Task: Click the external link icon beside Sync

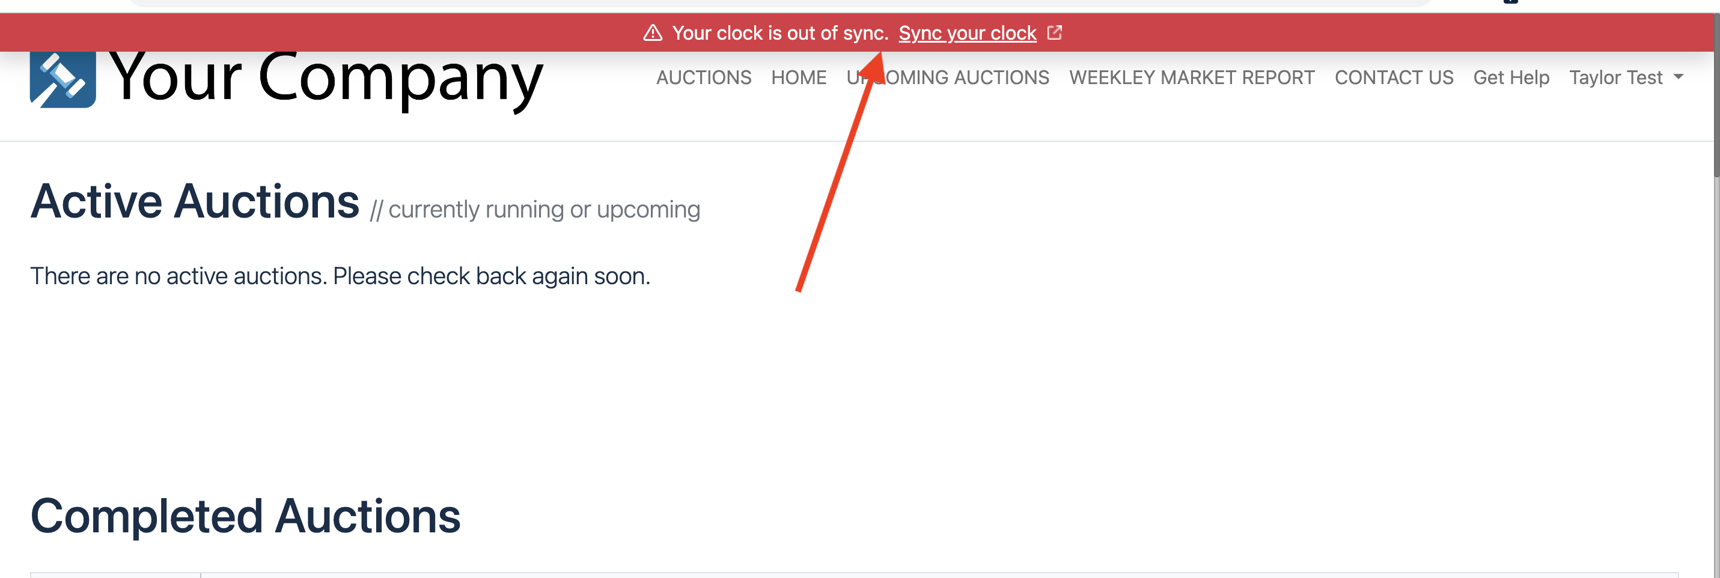Action: tap(1055, 33)
